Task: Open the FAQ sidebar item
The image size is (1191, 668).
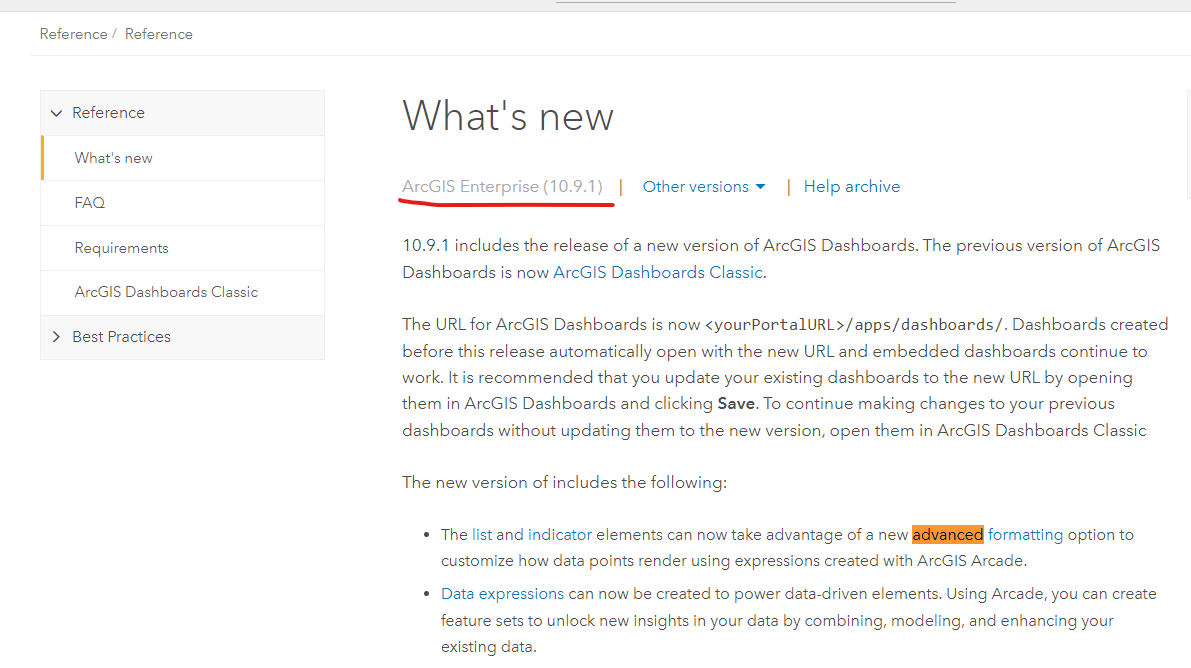Action: (x=90, y=203)
